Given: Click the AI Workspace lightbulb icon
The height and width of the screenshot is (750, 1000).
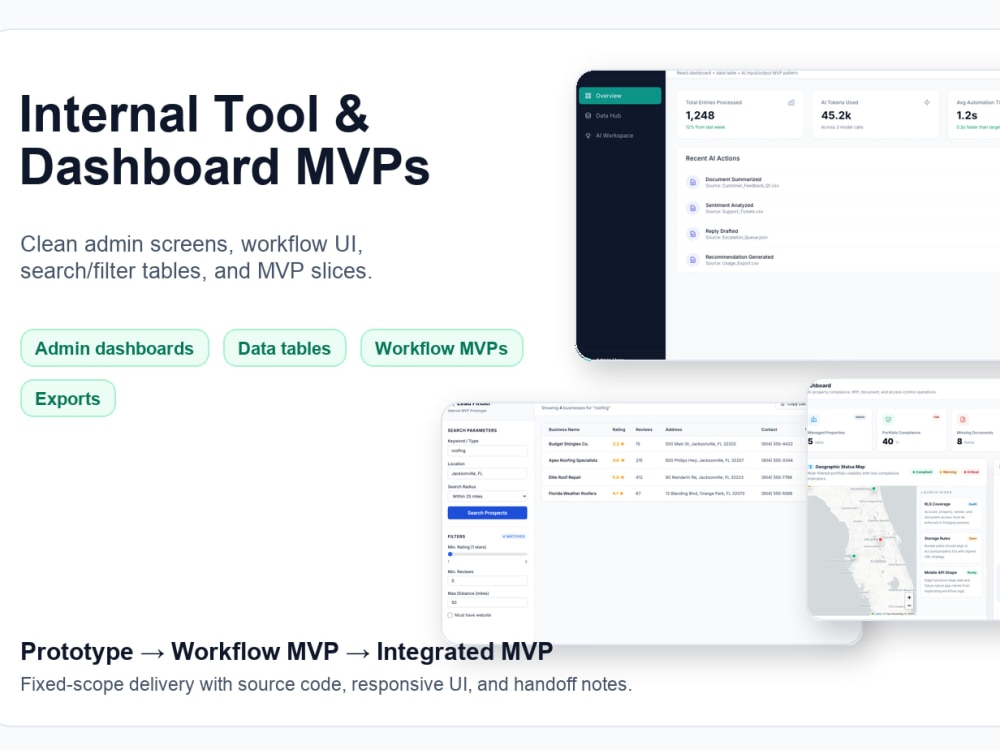Looking at the screenshot, I should pyautogui.click(x=588, y=135).
